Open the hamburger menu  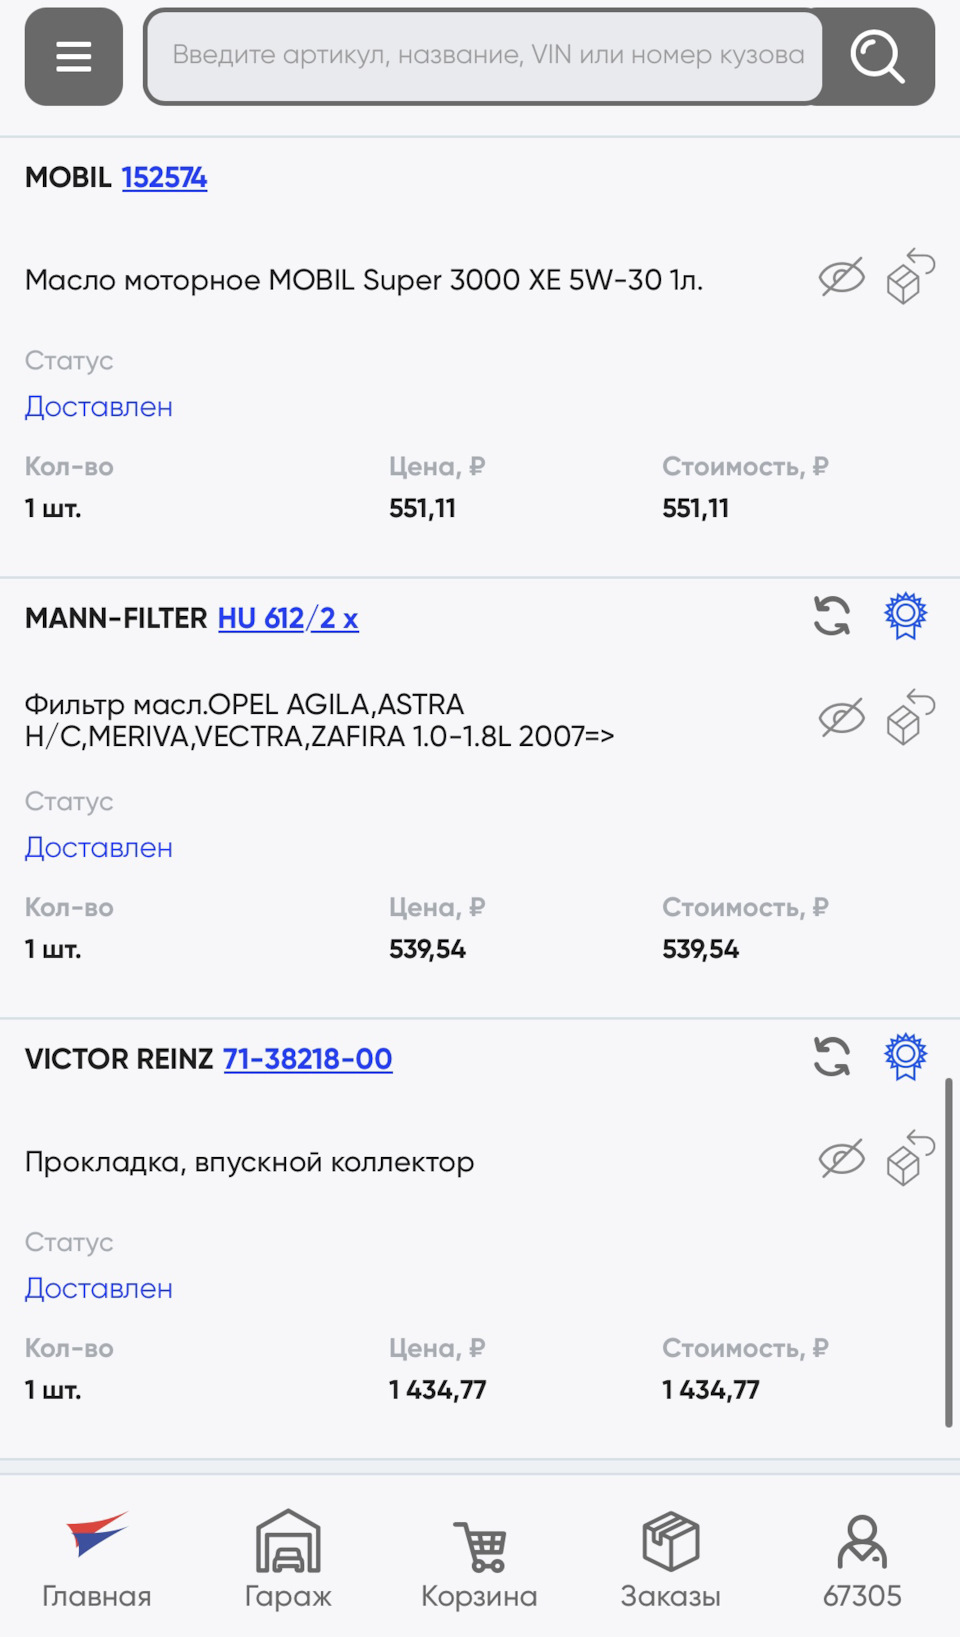tap(74, 57)
